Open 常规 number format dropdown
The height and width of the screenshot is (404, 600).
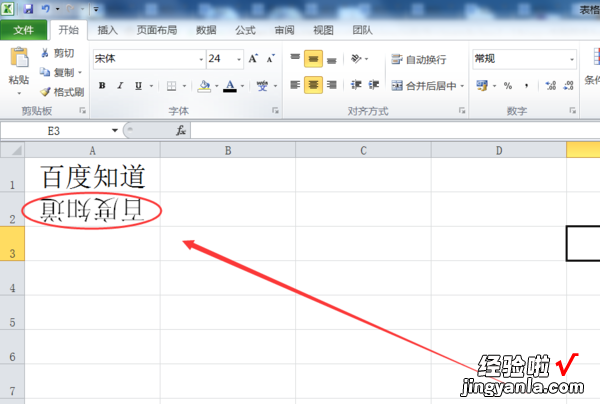[x=572, y=59]
